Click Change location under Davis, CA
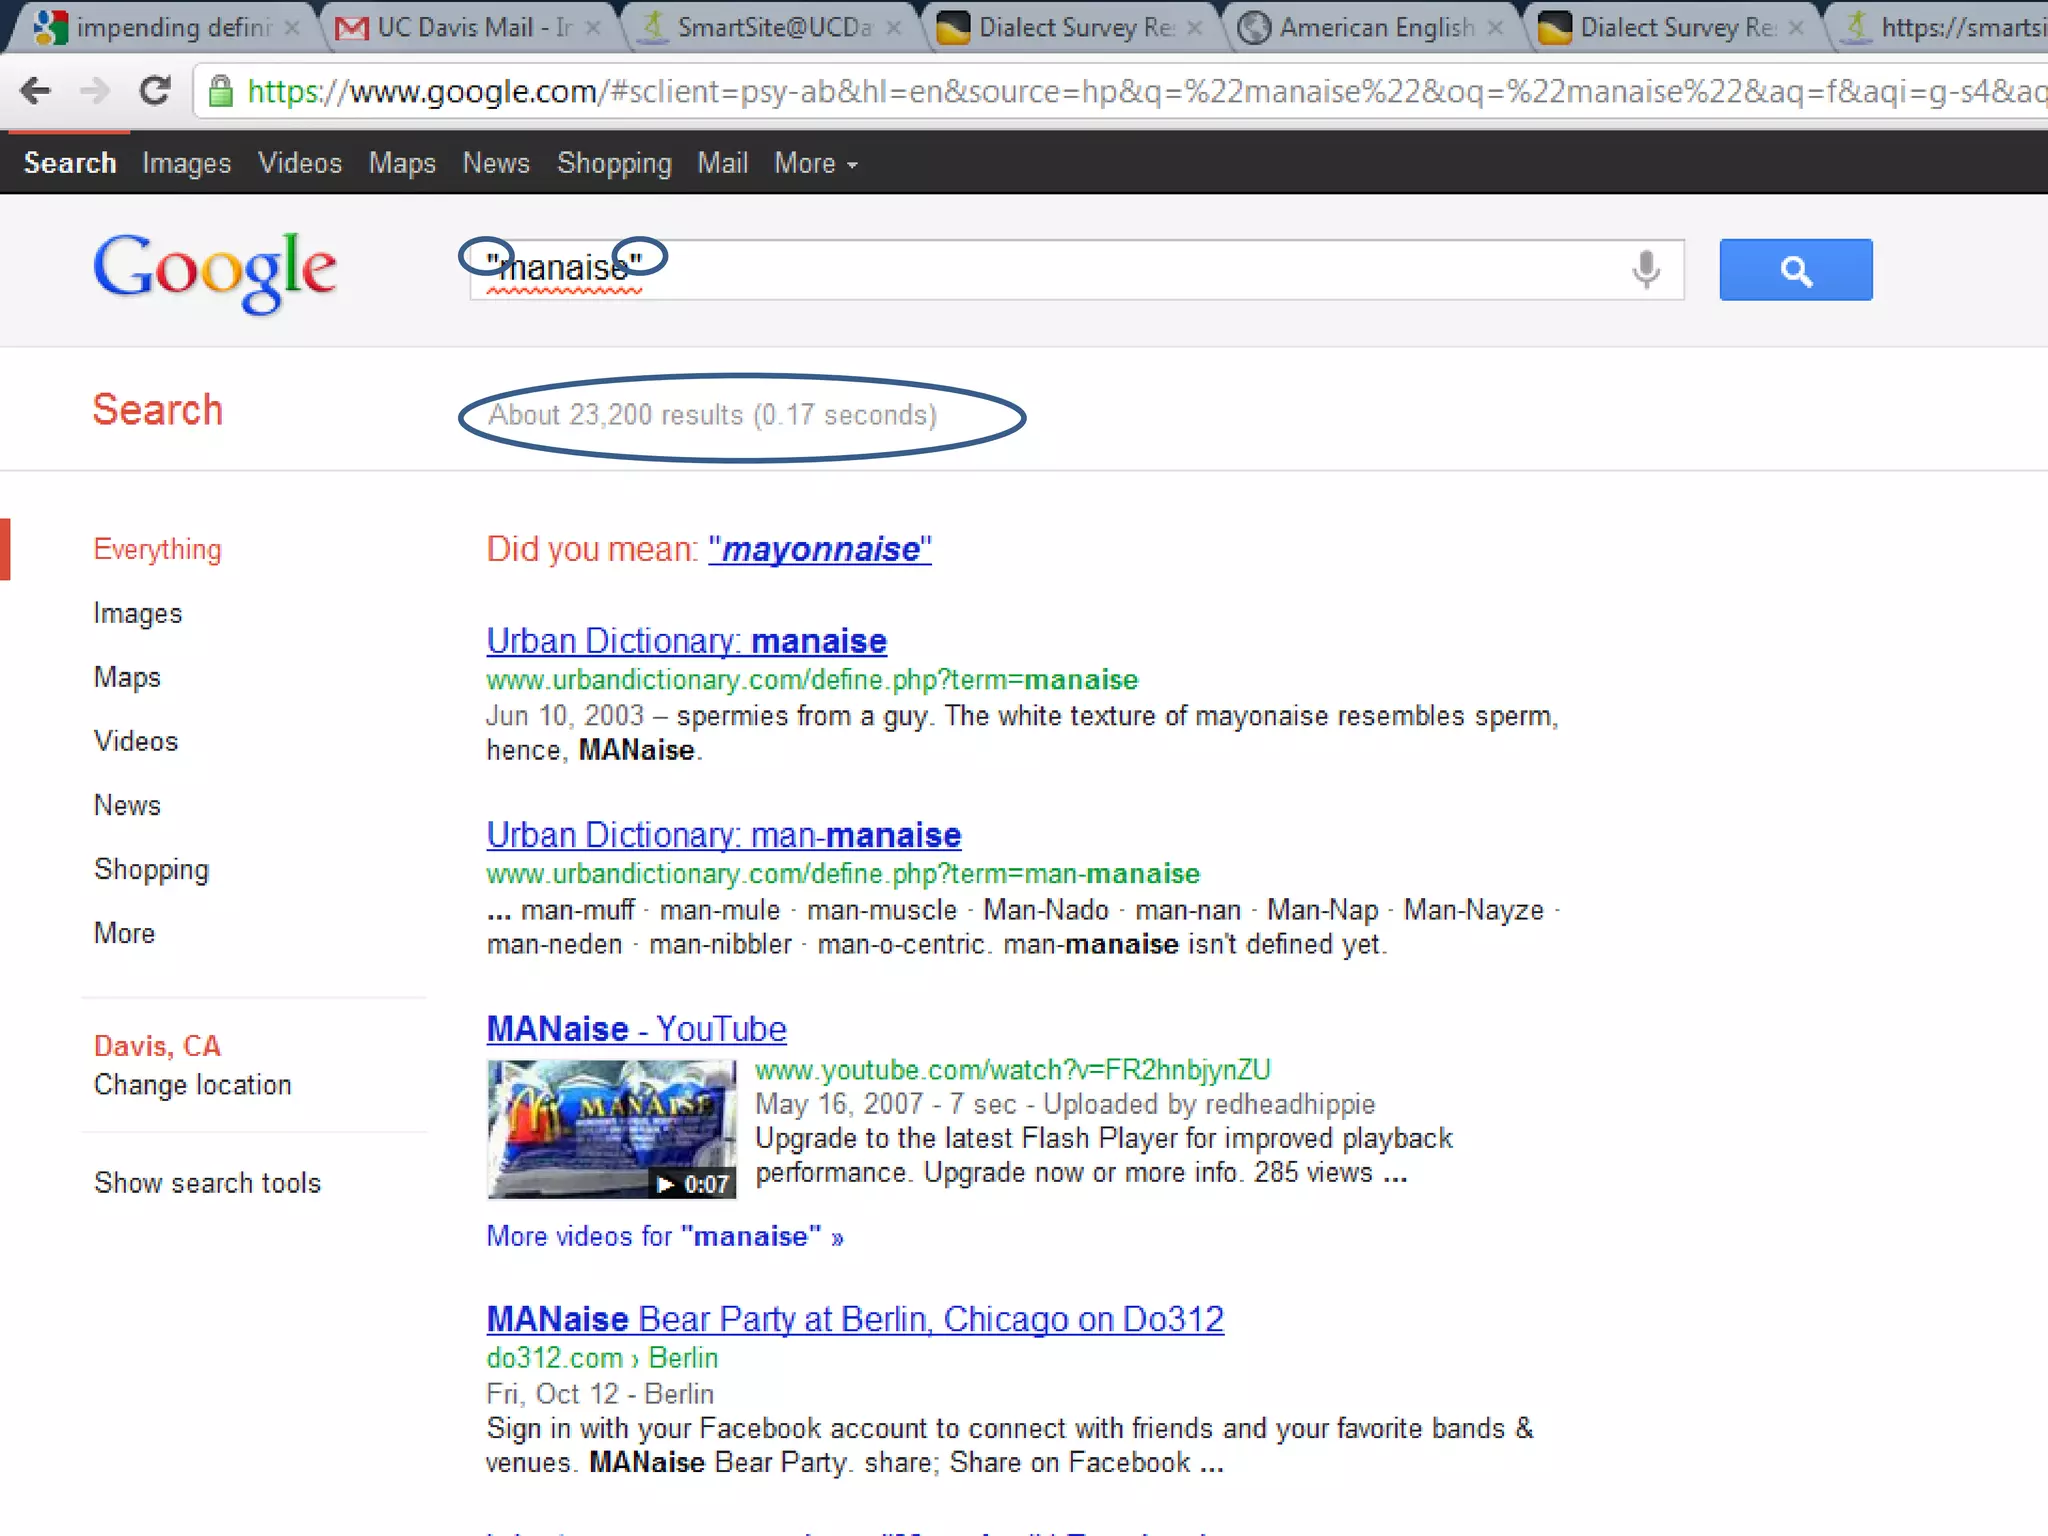The image size is (2048, 1536). [192, 1085]
